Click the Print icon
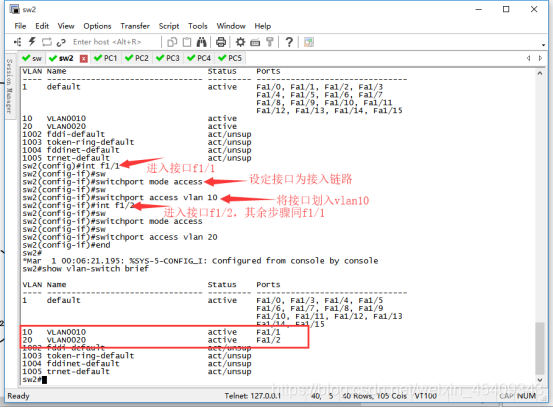The width and height of the screenshot is (553, 408). tap(221, 42)
